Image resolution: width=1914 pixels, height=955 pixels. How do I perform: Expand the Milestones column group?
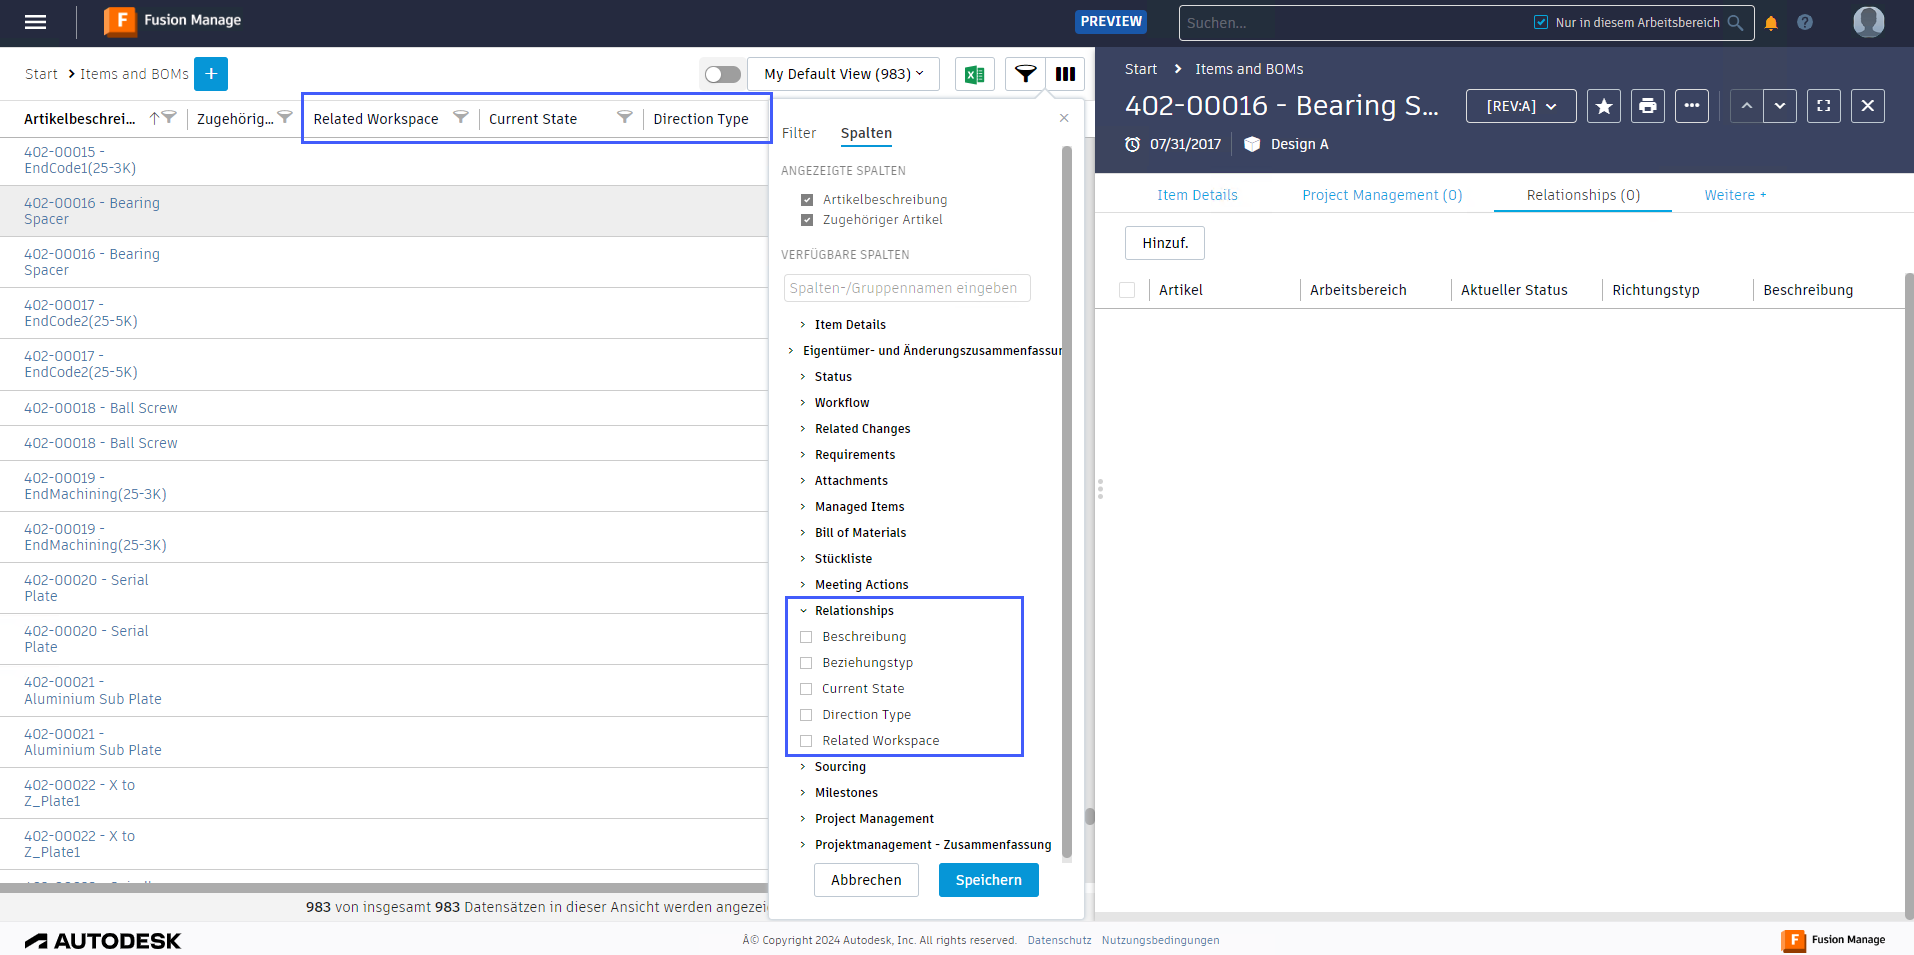tap(803, 793)
